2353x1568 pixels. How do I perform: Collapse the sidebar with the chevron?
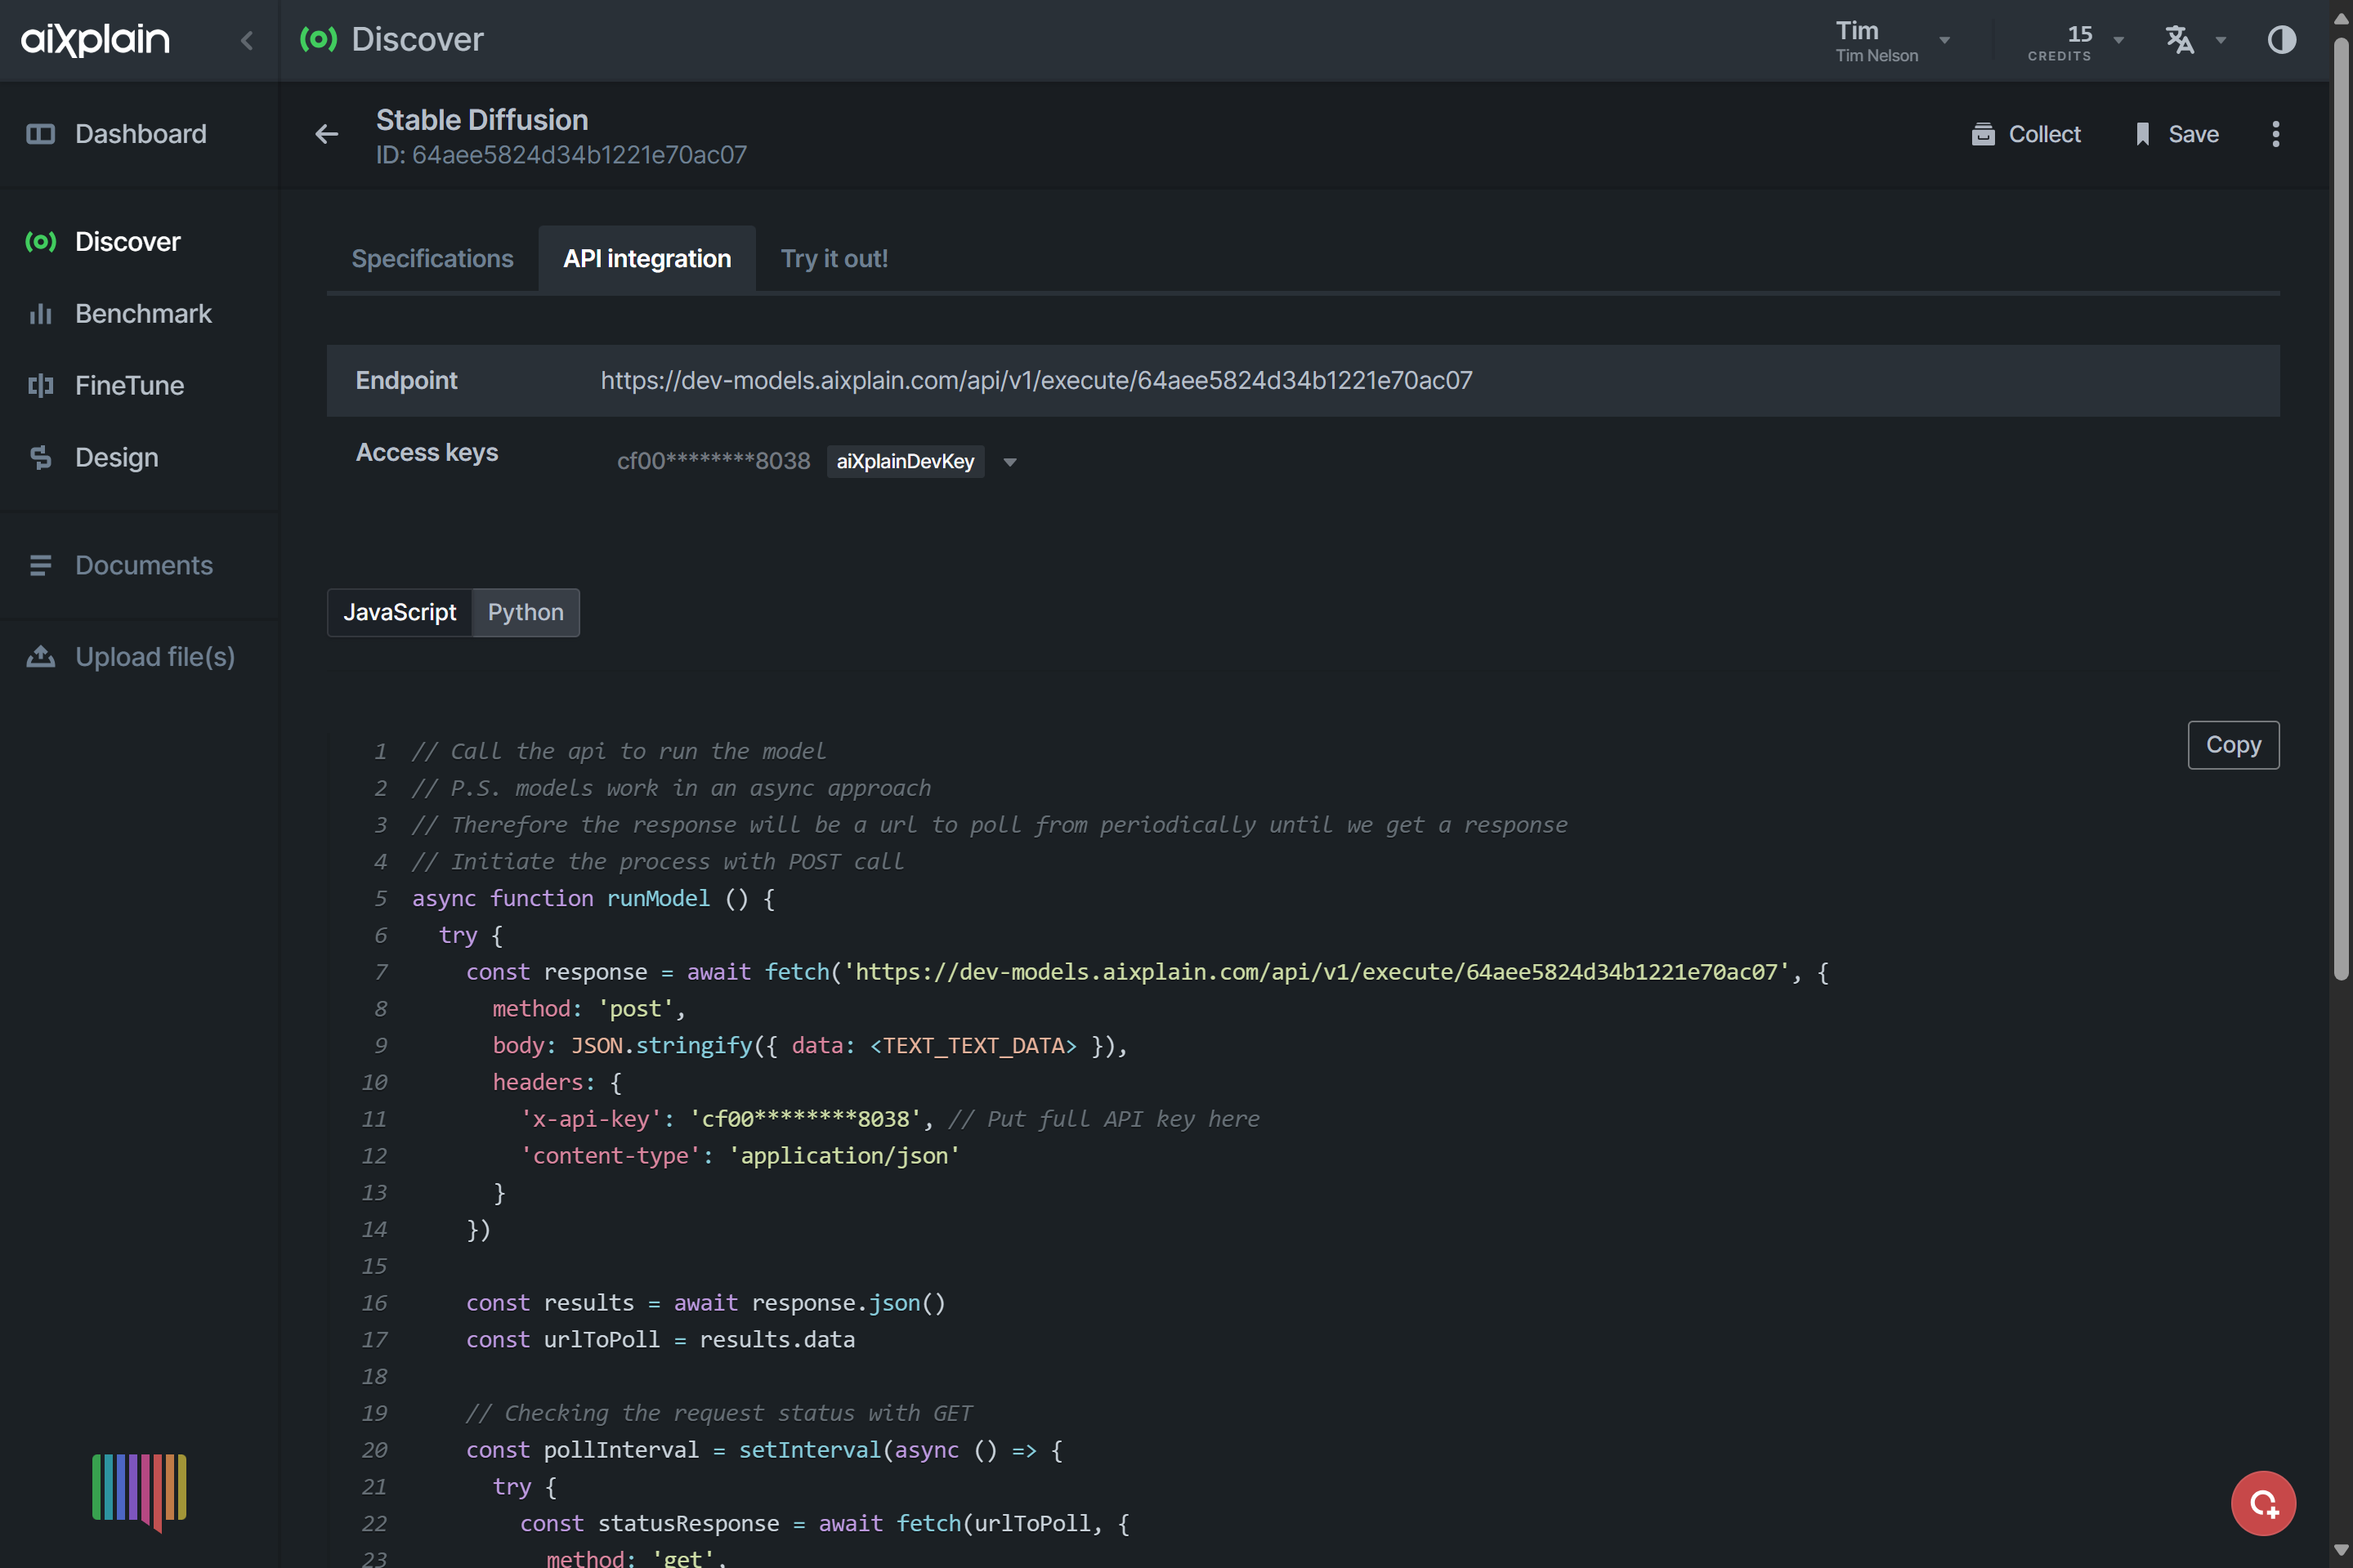pyautogui.click(x=247, y=40)
